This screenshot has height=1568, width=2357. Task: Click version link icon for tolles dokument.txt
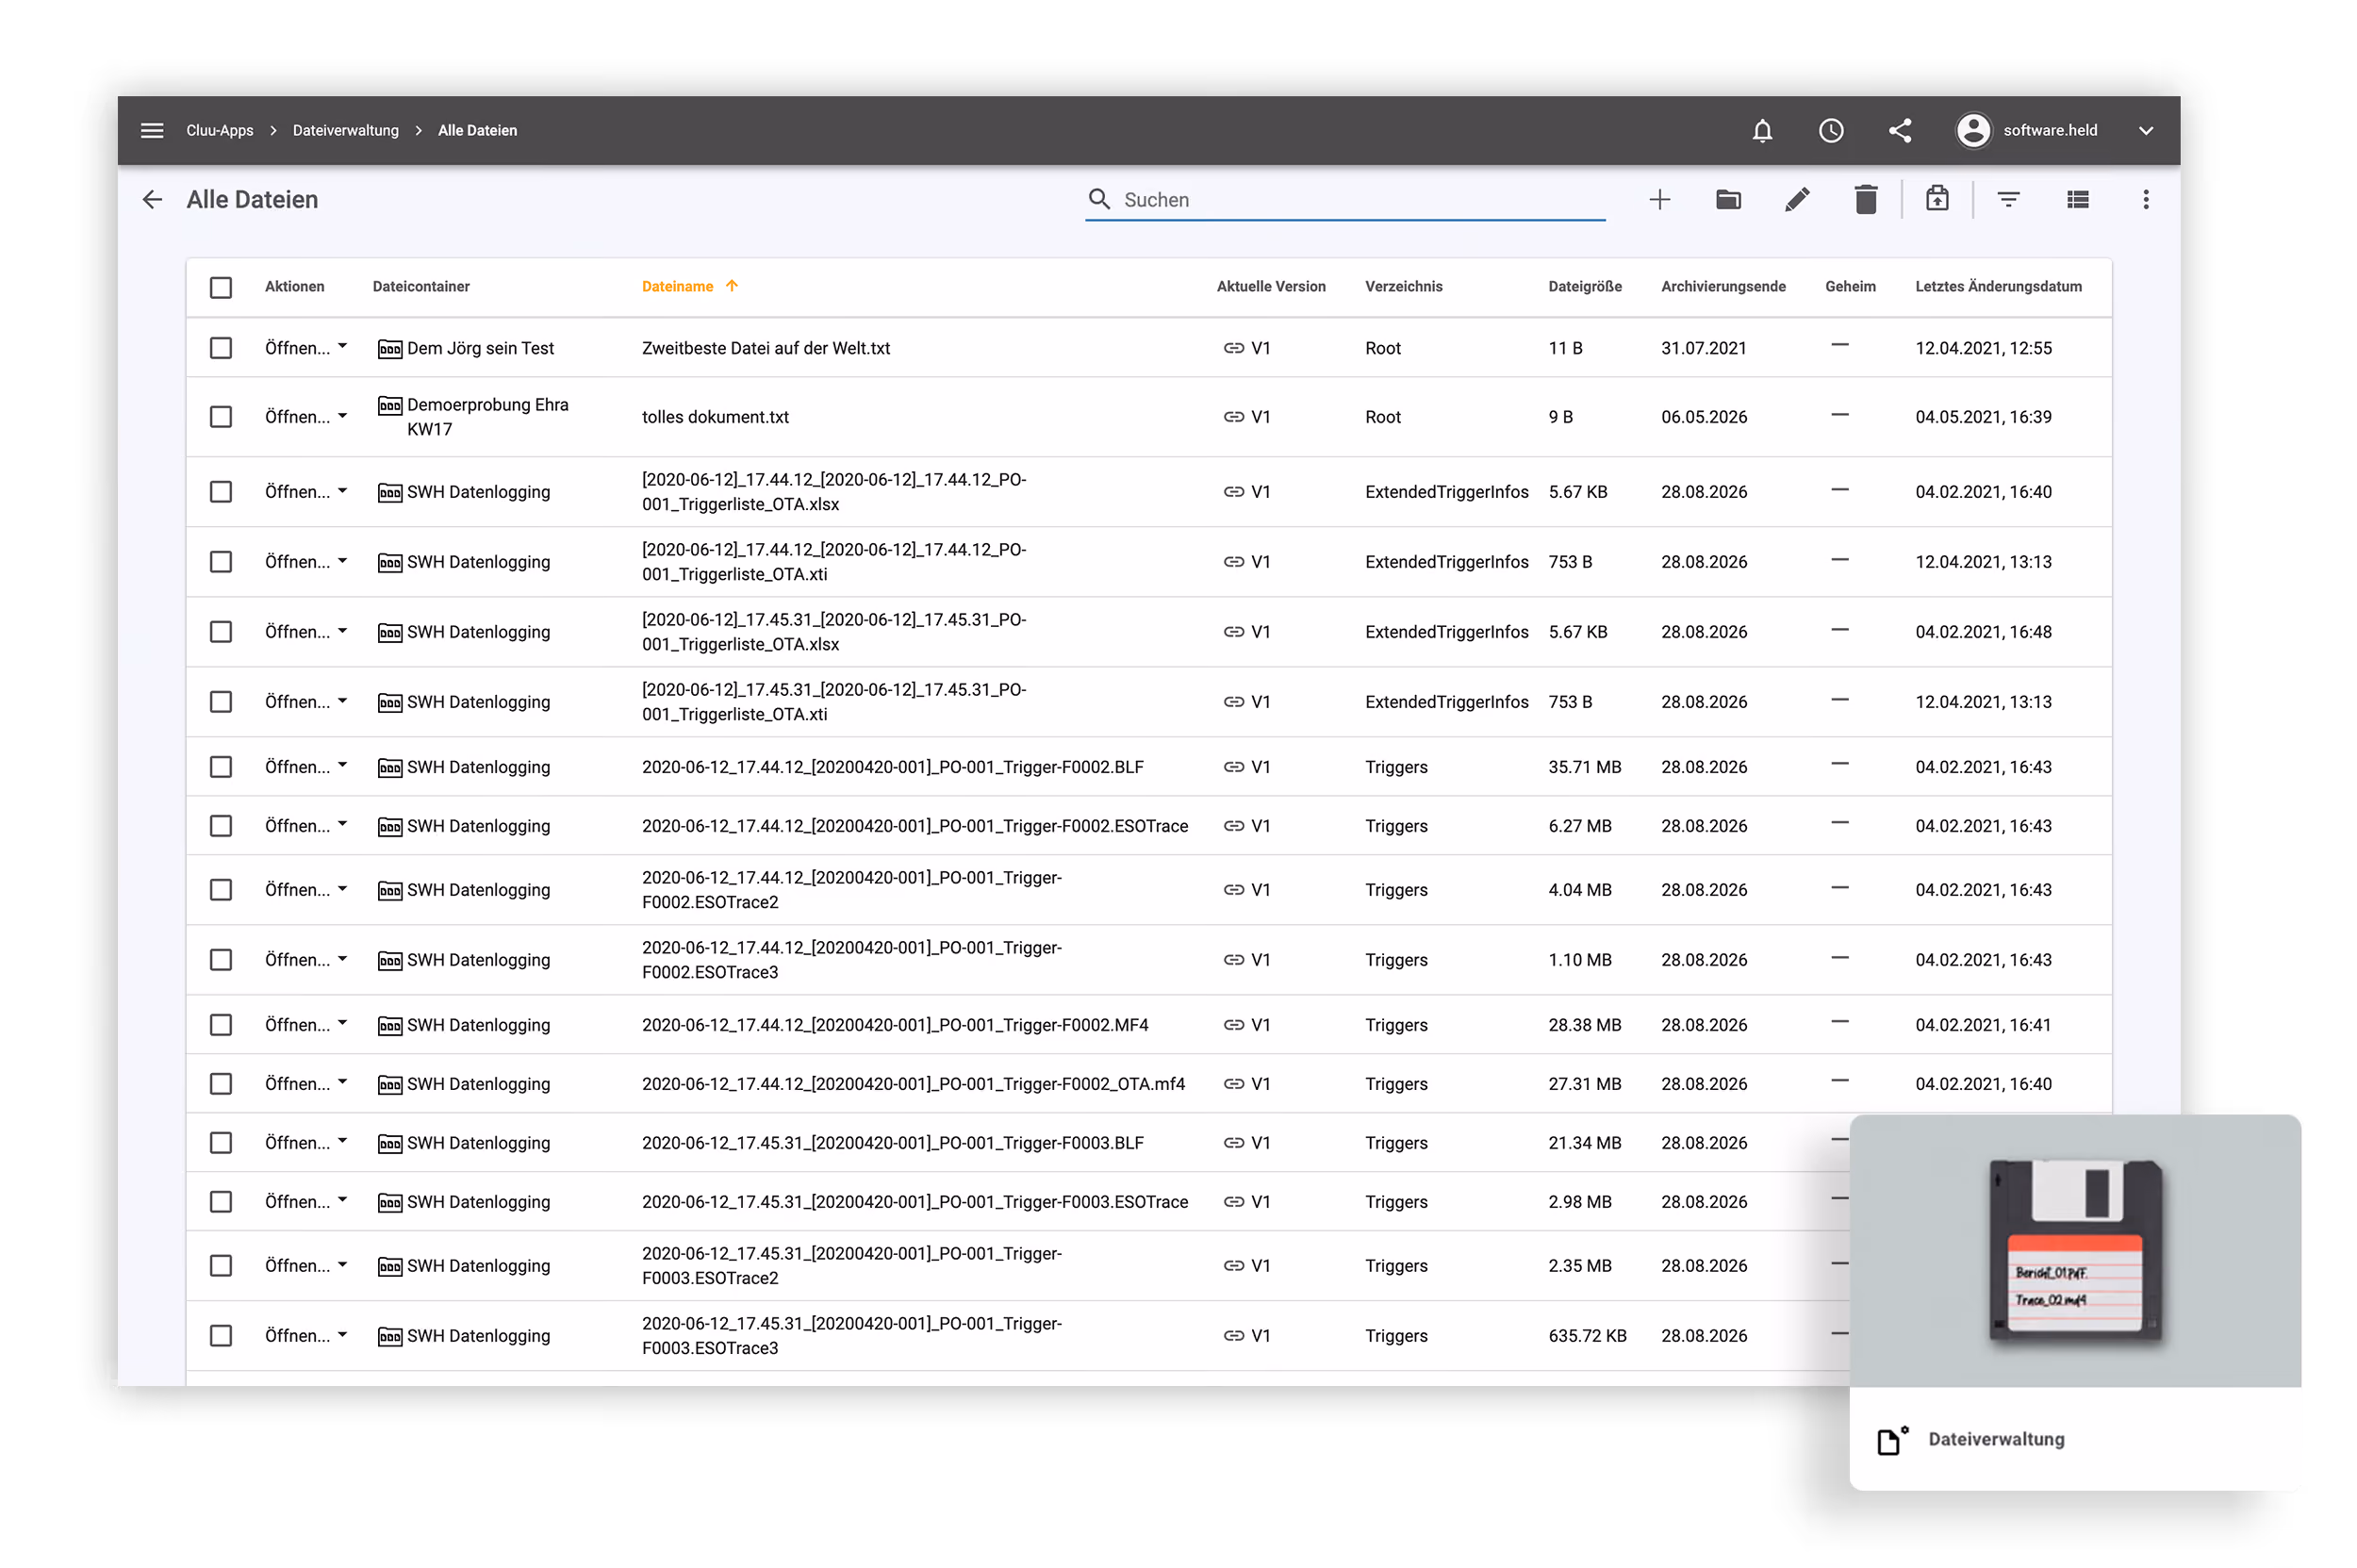tap(1234, 417)
